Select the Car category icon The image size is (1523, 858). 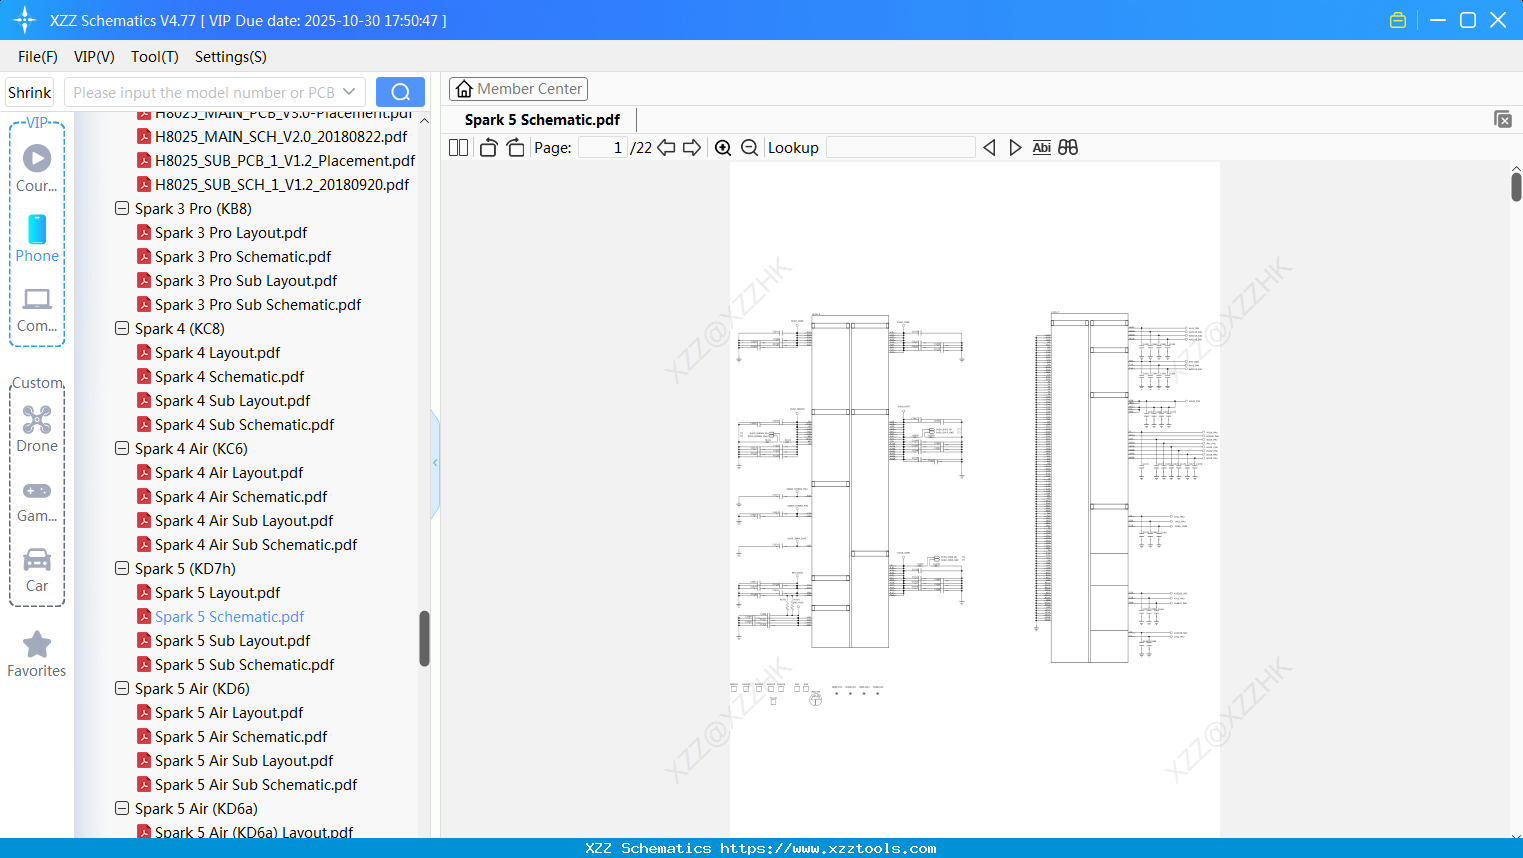(x=37, y=563)
